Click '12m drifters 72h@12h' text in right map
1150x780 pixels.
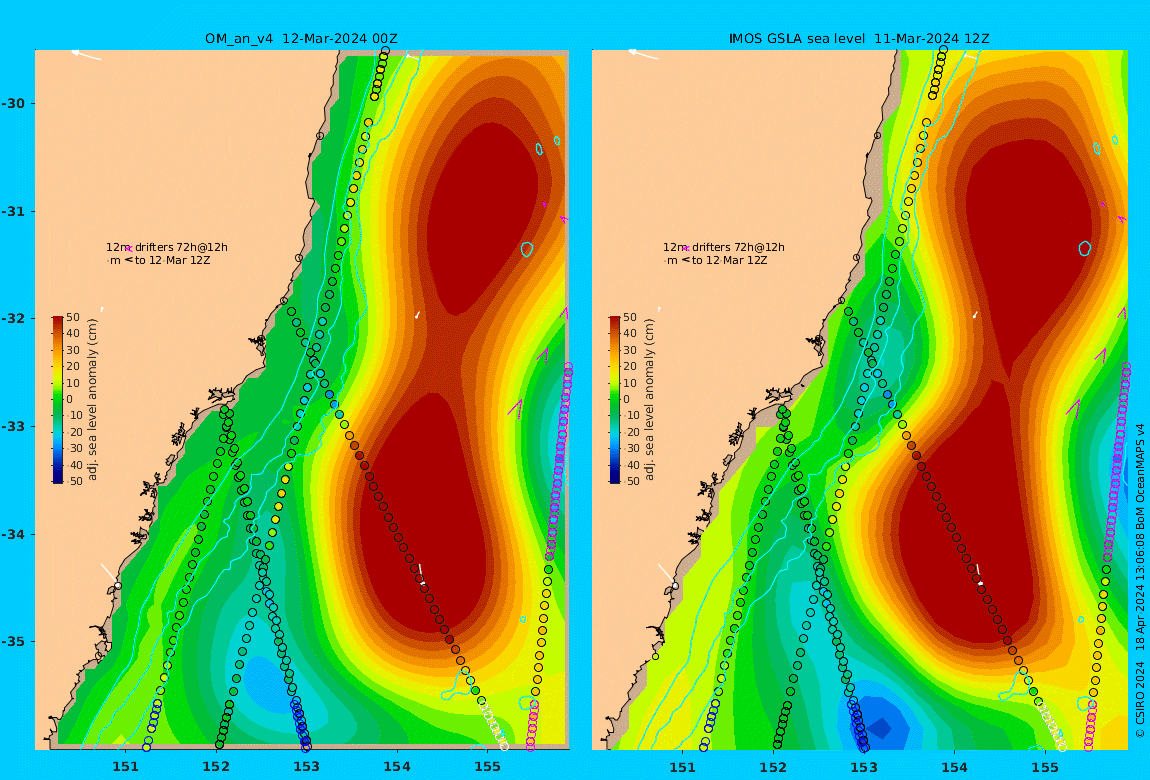pyautogui.click(x=724, y=247)
